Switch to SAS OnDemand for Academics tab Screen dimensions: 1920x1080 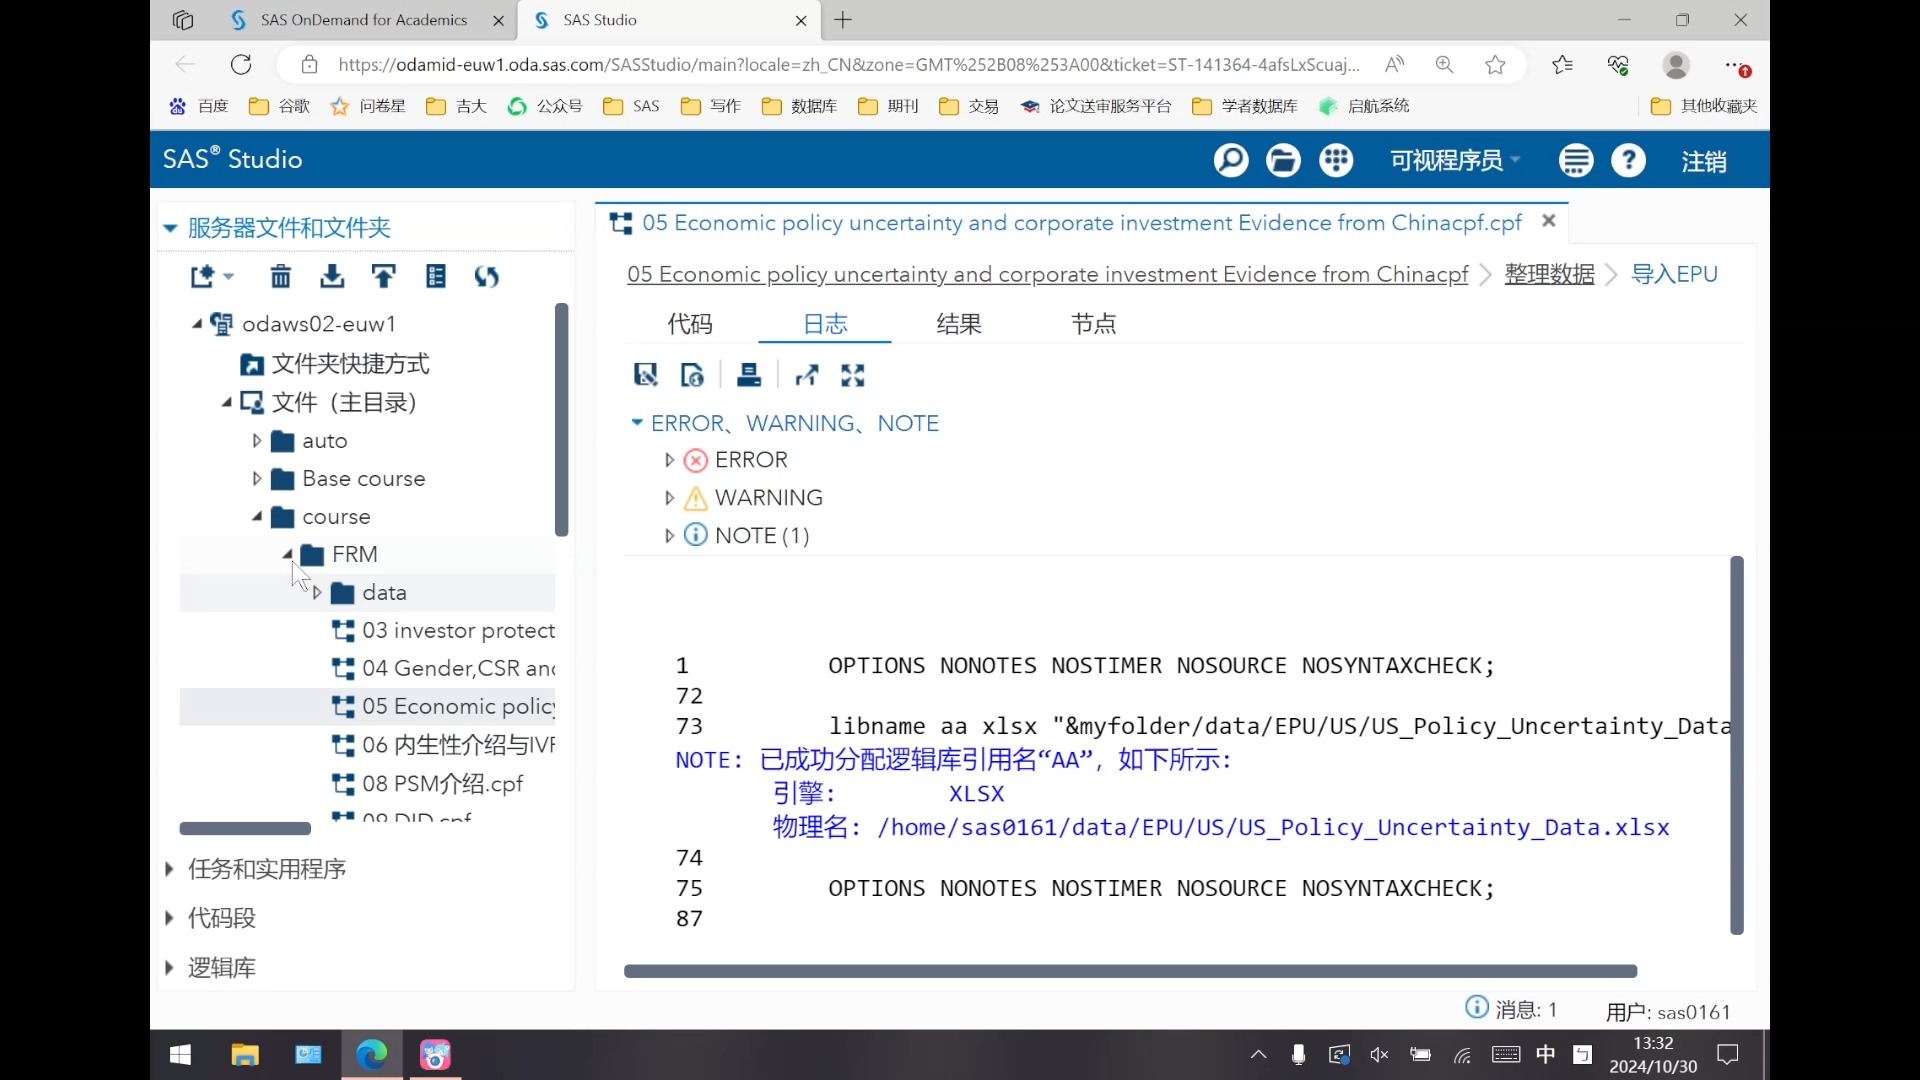[364, 20]
